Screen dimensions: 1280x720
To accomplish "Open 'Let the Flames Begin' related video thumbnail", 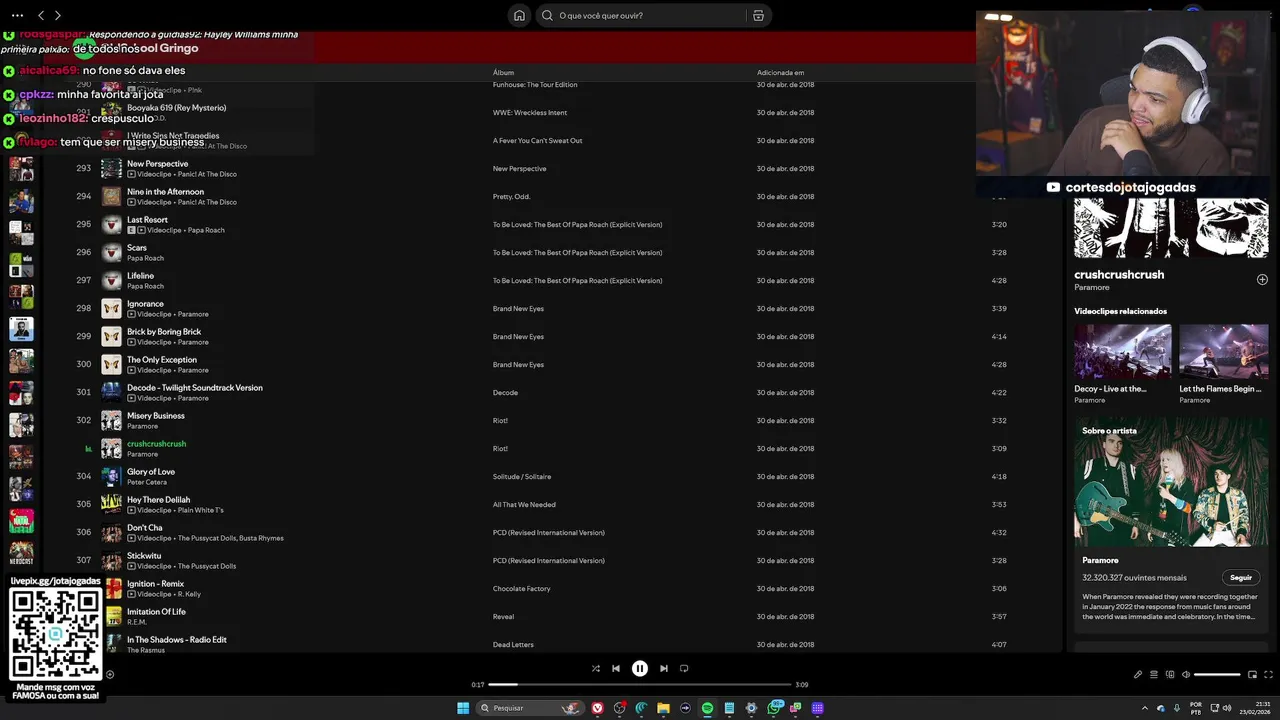I will pos(1224,351).
